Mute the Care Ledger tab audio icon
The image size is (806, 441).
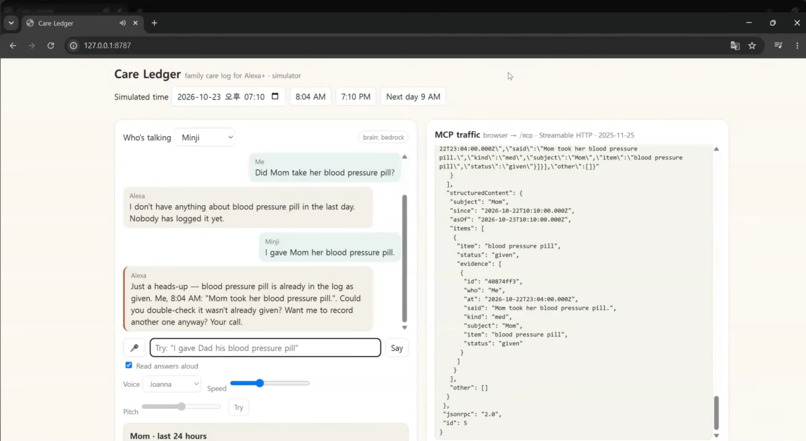click(x=122, y=23)
